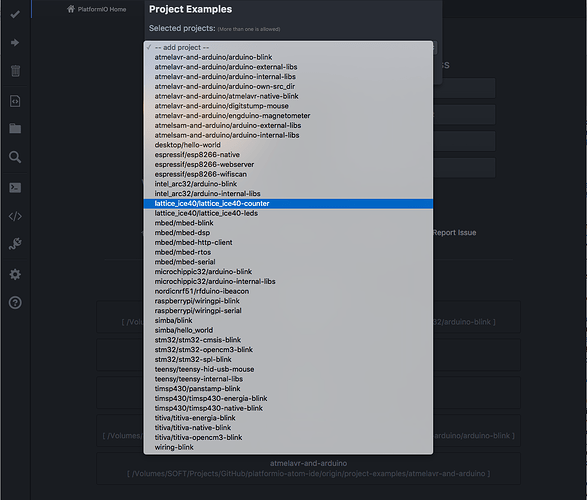
Task: Click the search magnifier icon in sidebar
Action: 15,157
